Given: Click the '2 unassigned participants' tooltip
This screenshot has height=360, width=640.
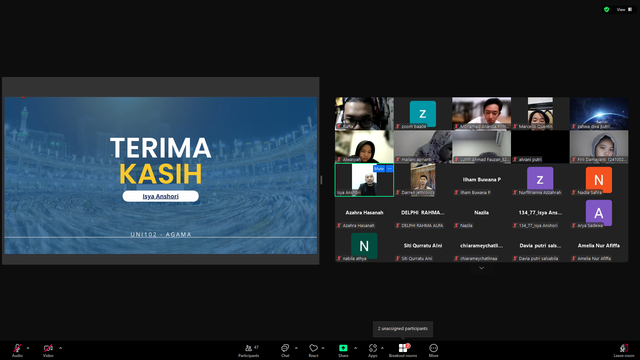Looking at the screenshot, I should tap(403, 329).
